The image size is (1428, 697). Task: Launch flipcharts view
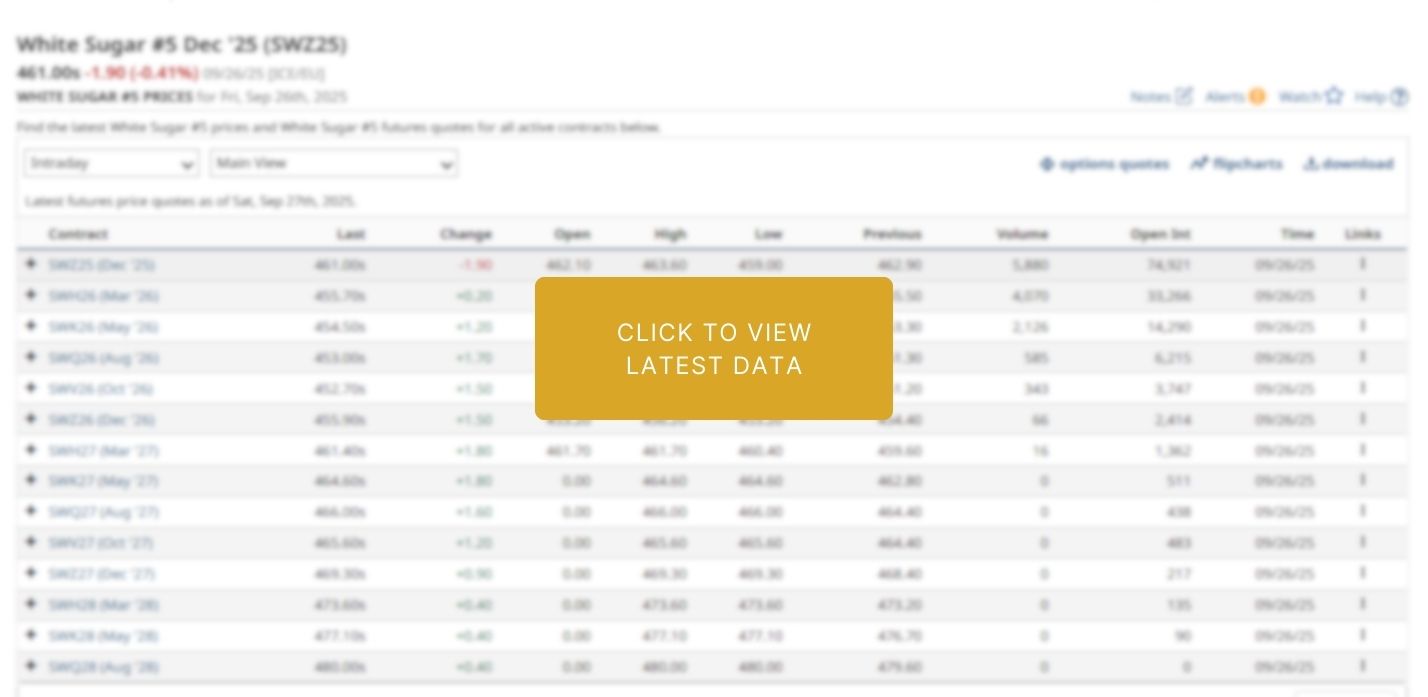click(1236, 164)
